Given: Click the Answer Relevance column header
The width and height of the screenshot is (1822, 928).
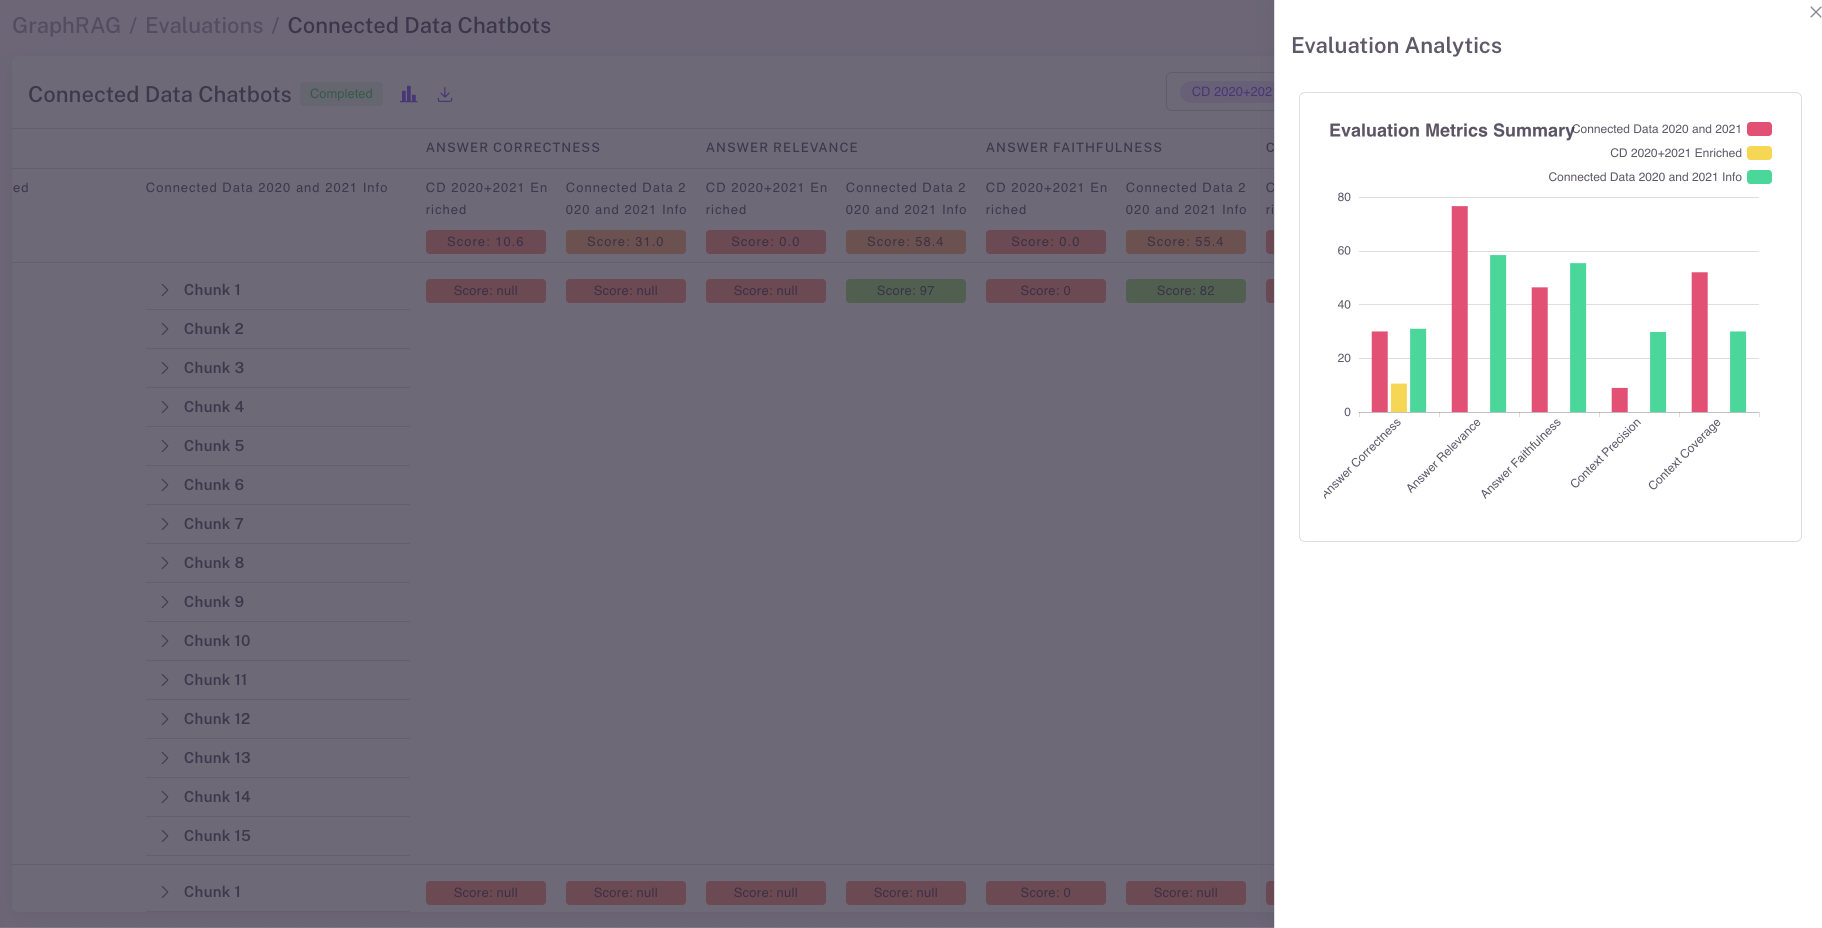Looking at the screenshot, I should coord(782,148).
